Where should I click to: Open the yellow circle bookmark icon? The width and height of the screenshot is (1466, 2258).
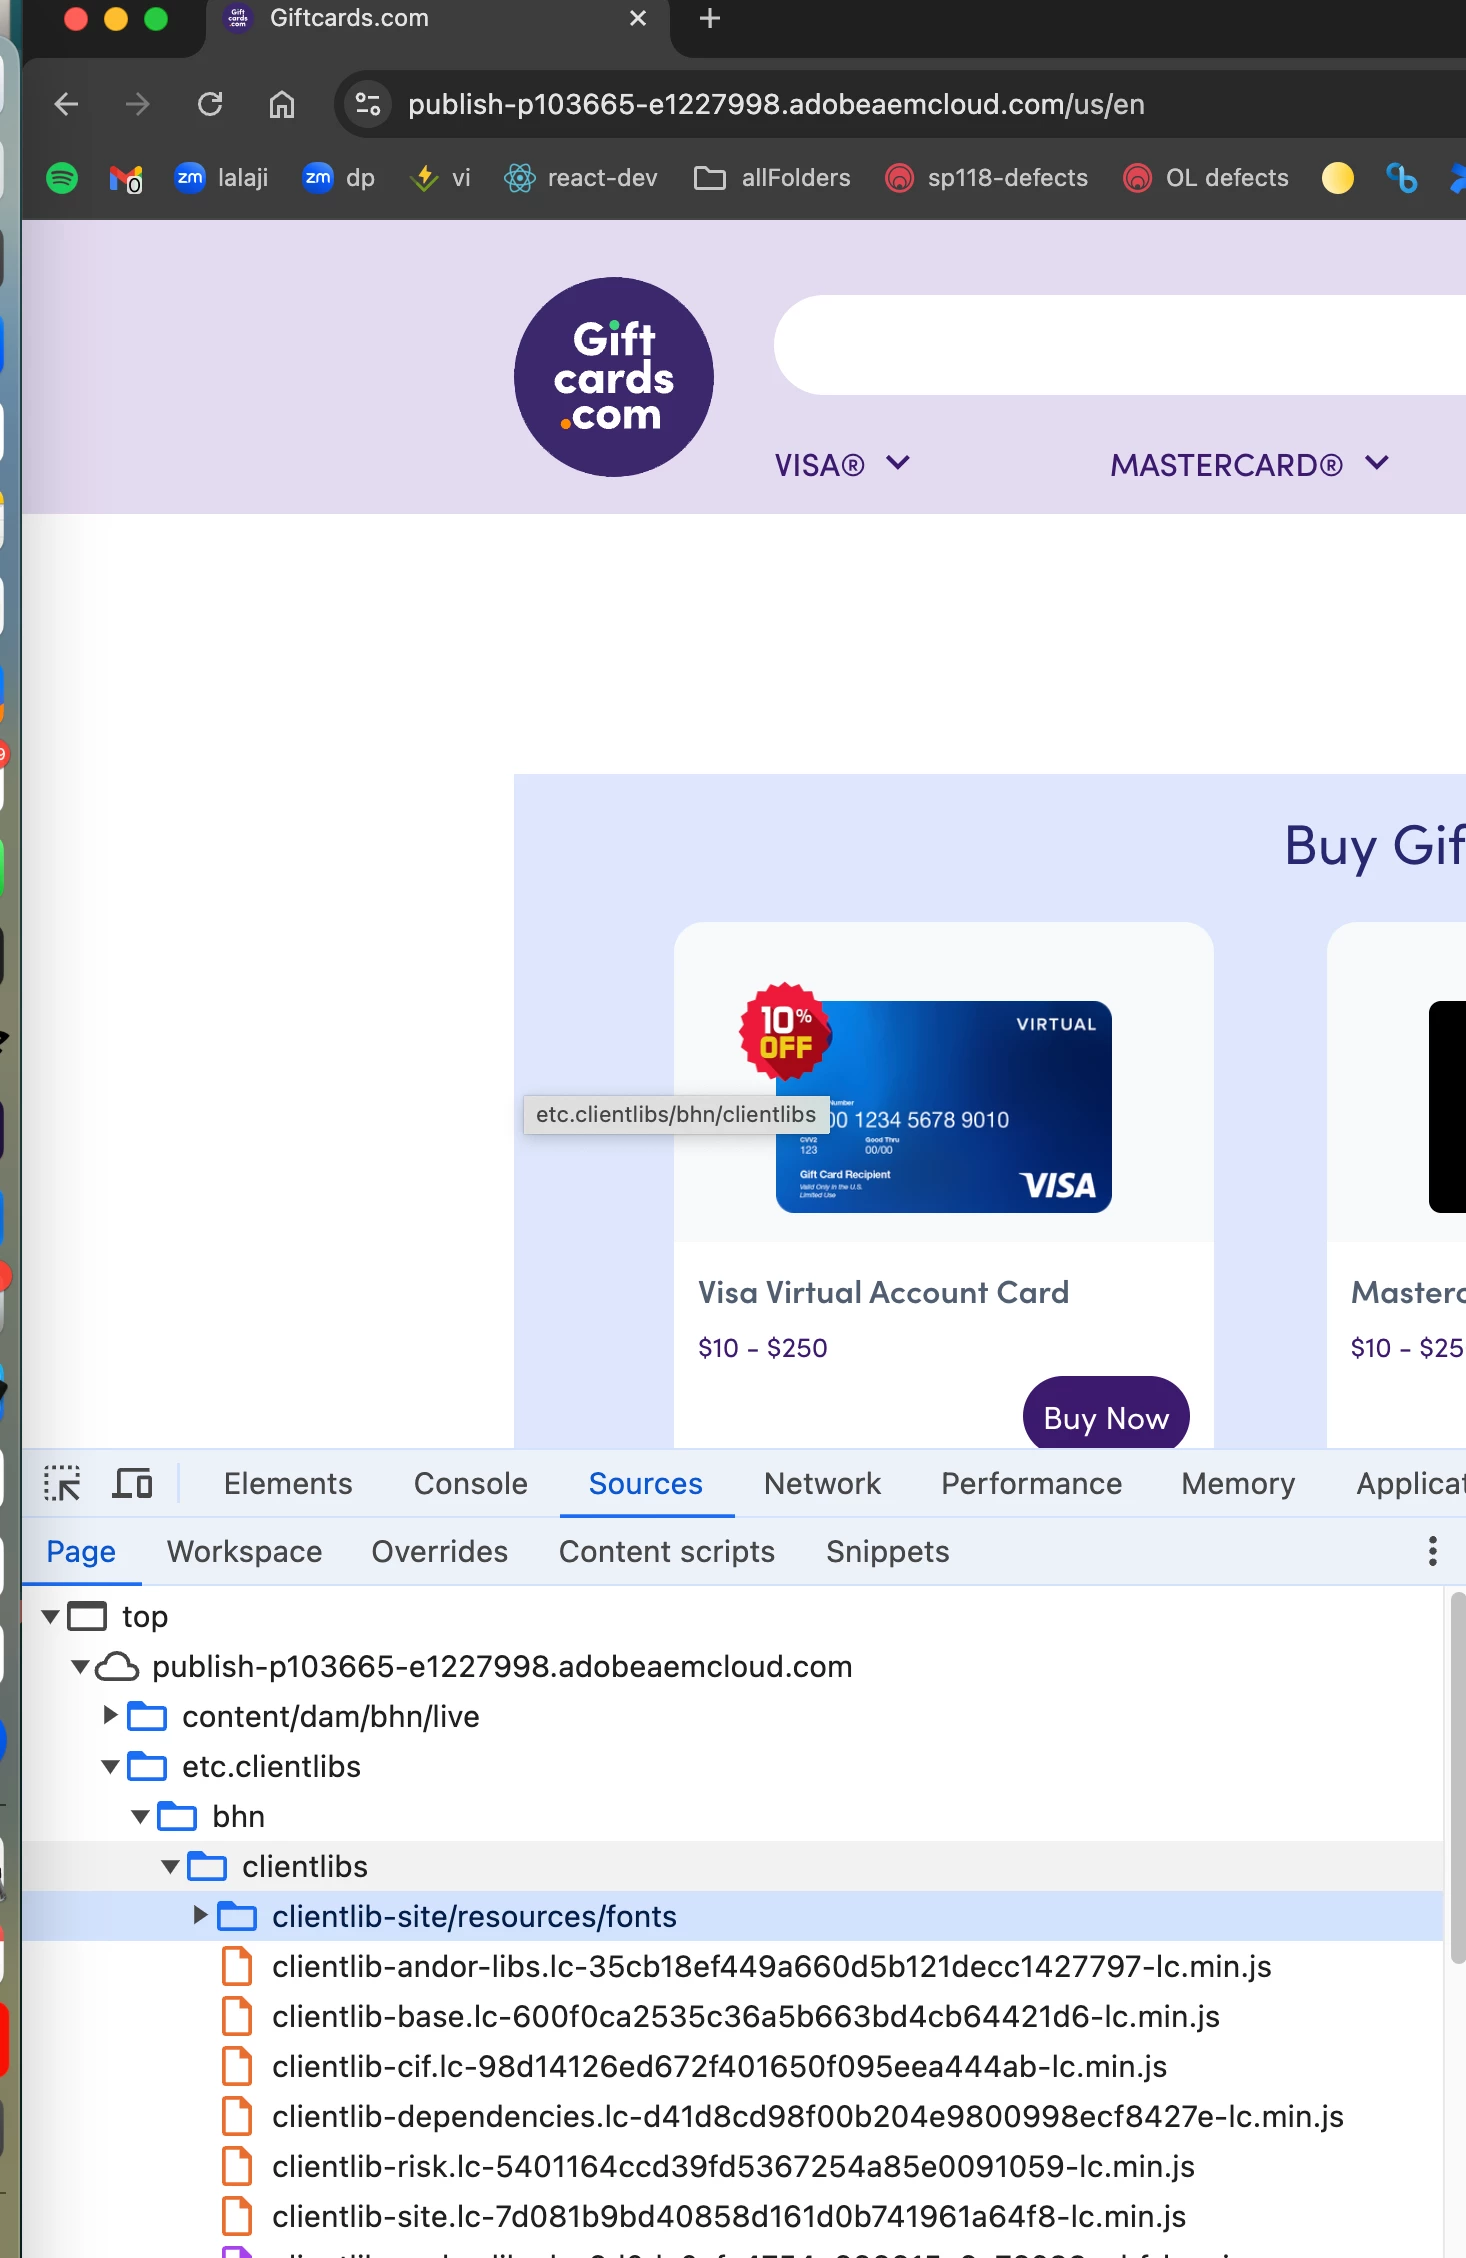coord(1337,178)
